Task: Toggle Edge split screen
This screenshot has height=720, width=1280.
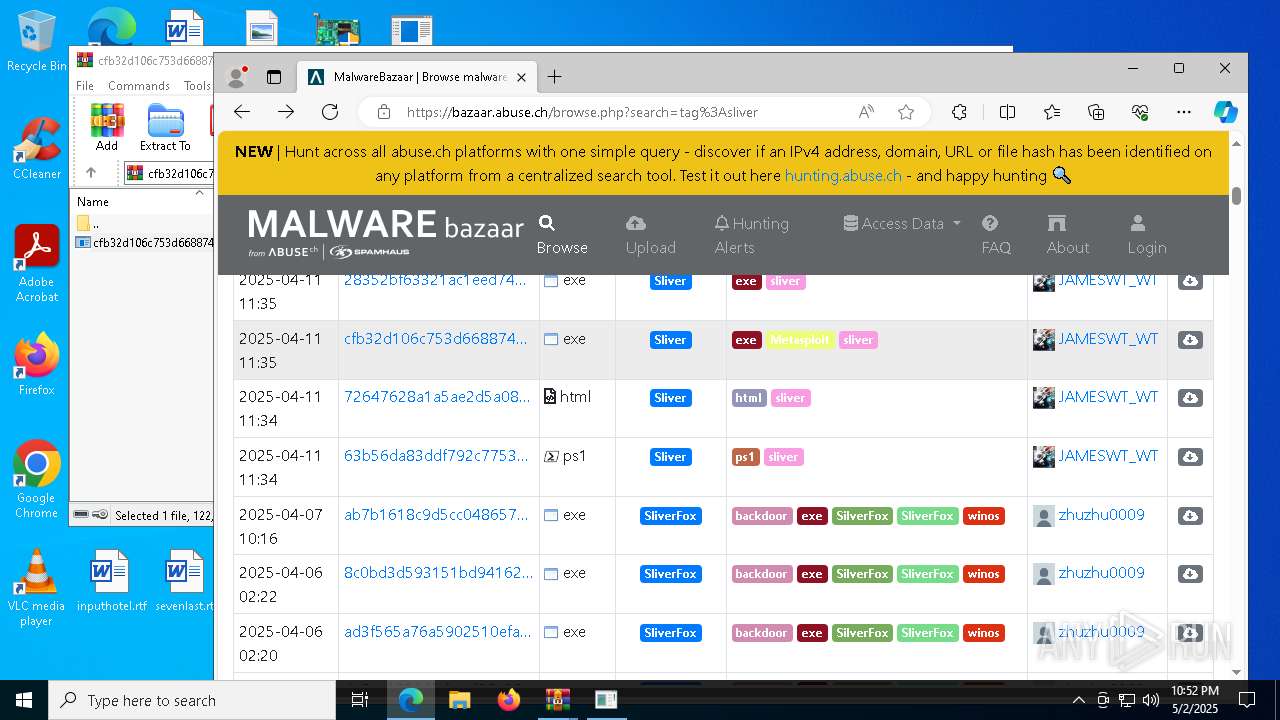Action: [x=1007, y=112]
